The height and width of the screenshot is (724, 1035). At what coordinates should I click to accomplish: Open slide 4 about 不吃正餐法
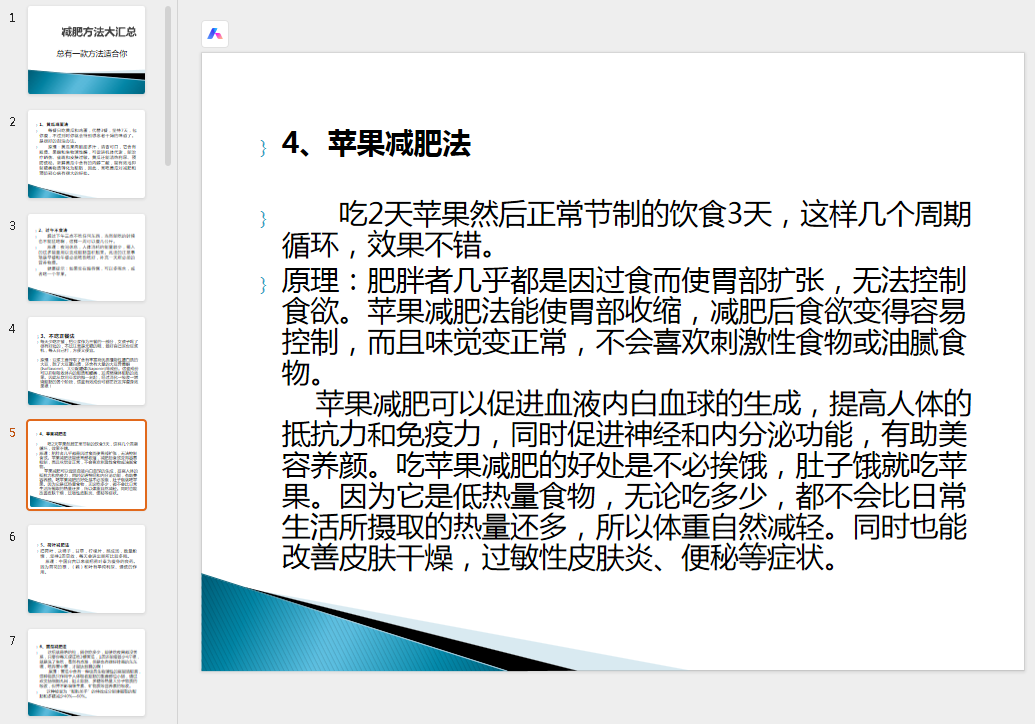click(86, 360)
